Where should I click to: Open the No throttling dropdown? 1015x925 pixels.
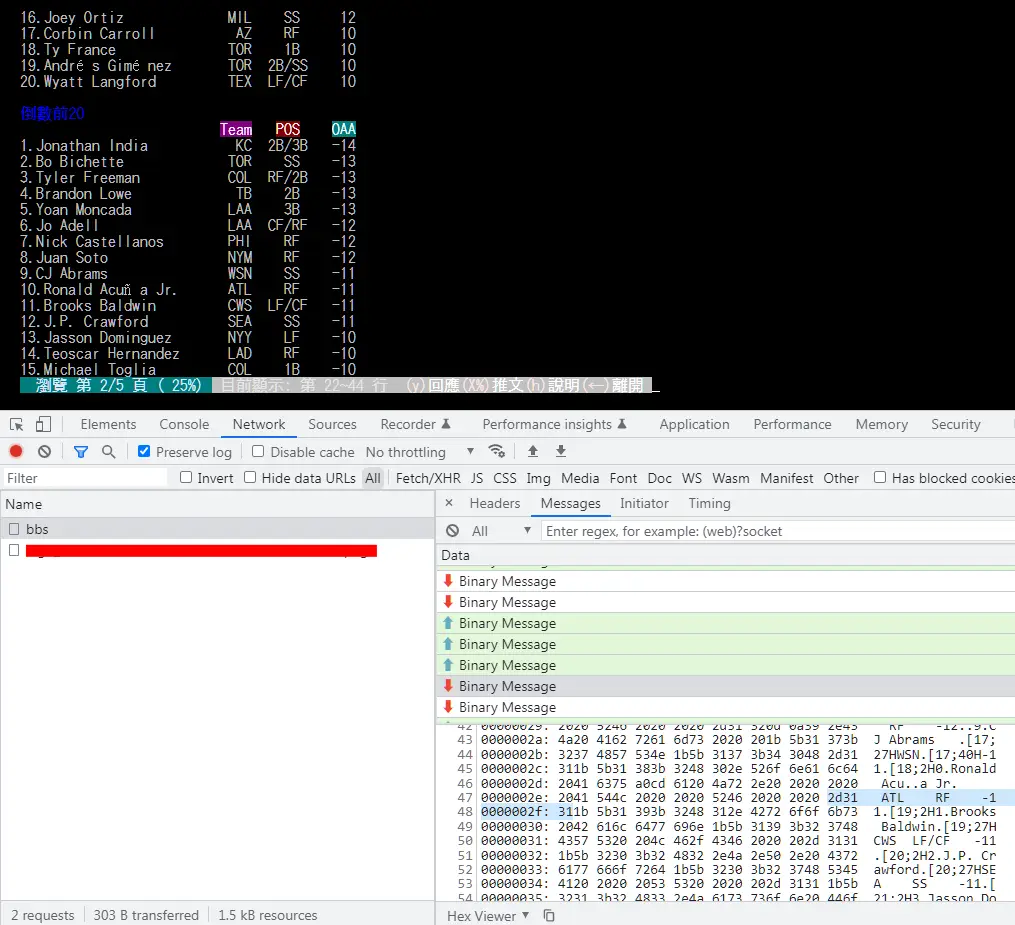pyautogui.click(x=420, y=452)
